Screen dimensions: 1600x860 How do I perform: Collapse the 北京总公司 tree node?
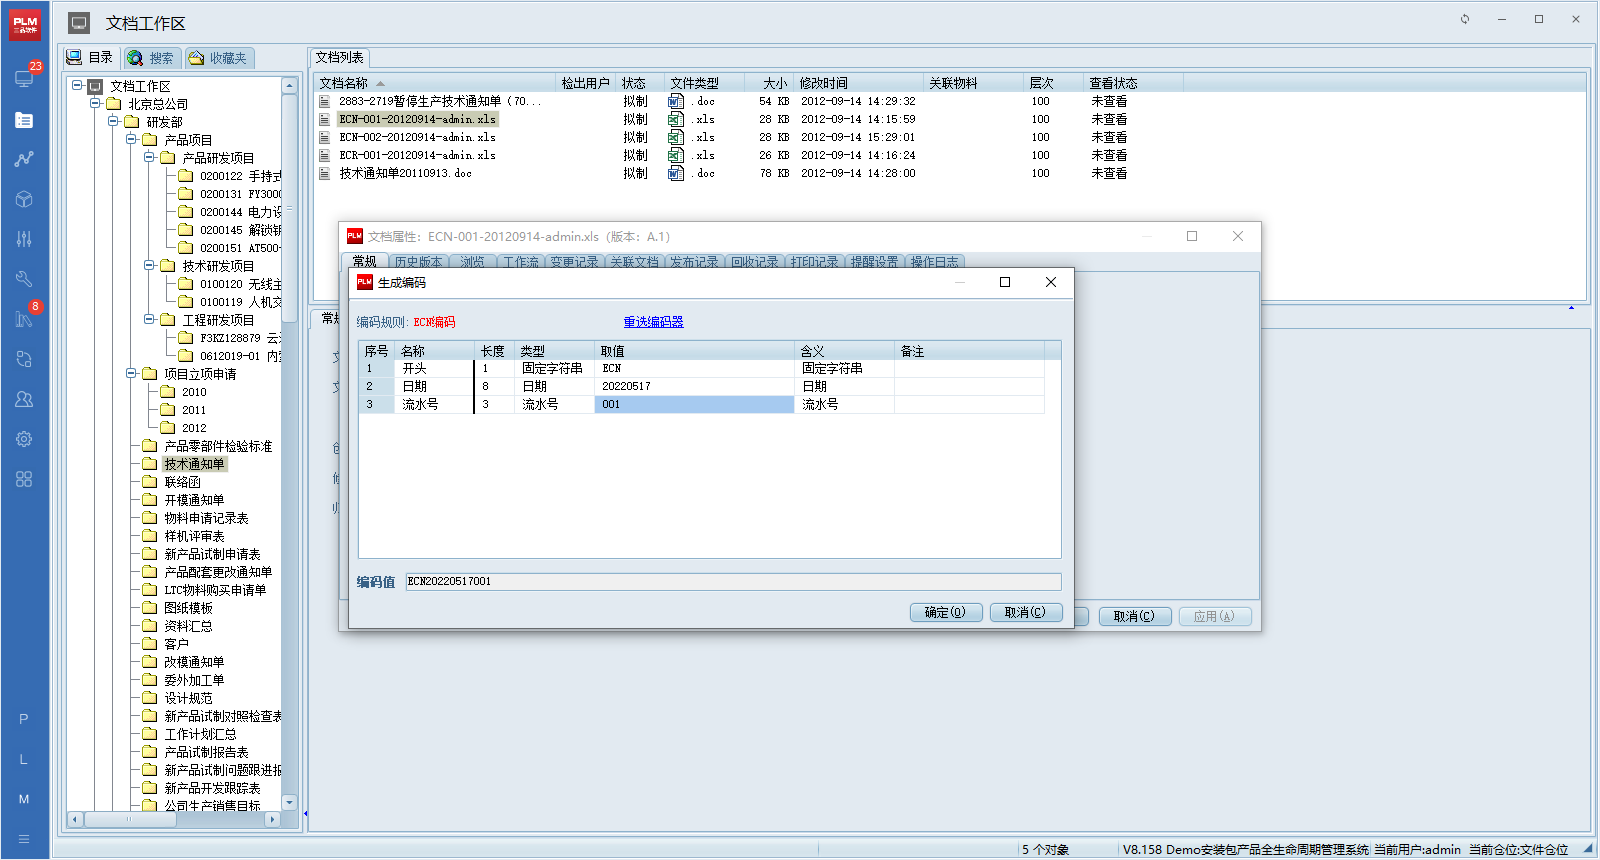click(x=95, y=103)
